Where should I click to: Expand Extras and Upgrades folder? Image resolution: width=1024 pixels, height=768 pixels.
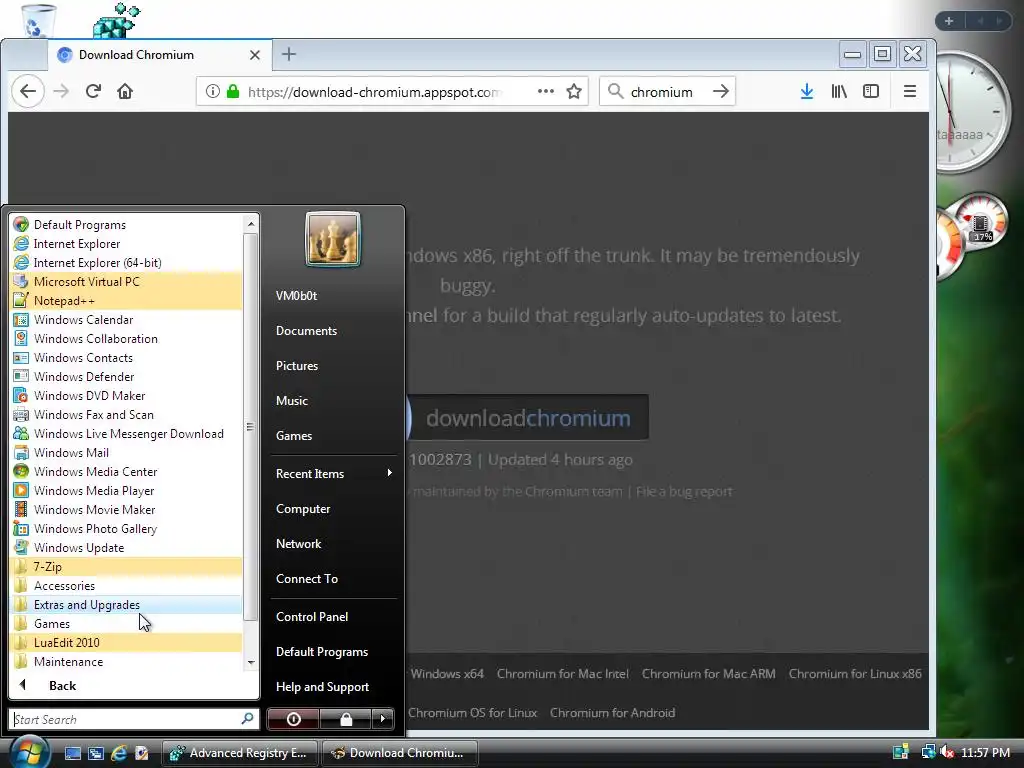click(127, 605)
